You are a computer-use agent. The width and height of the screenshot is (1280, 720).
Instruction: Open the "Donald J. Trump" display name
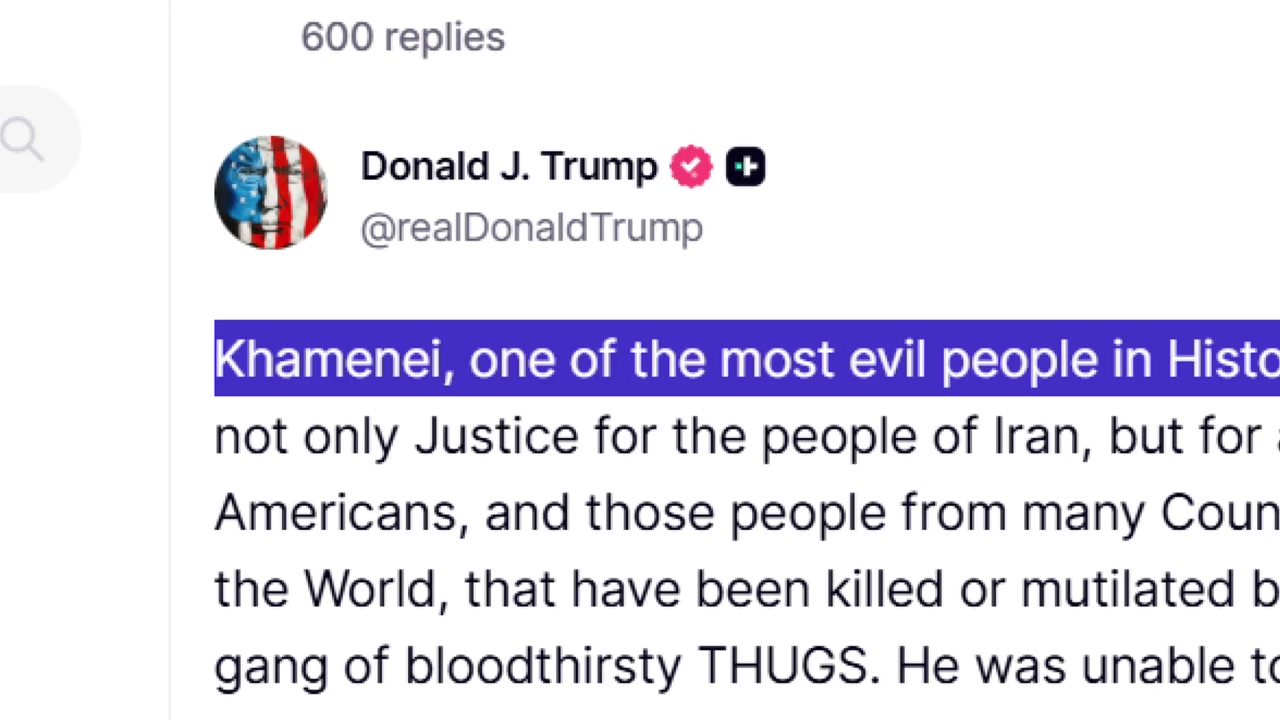(509, 167)
